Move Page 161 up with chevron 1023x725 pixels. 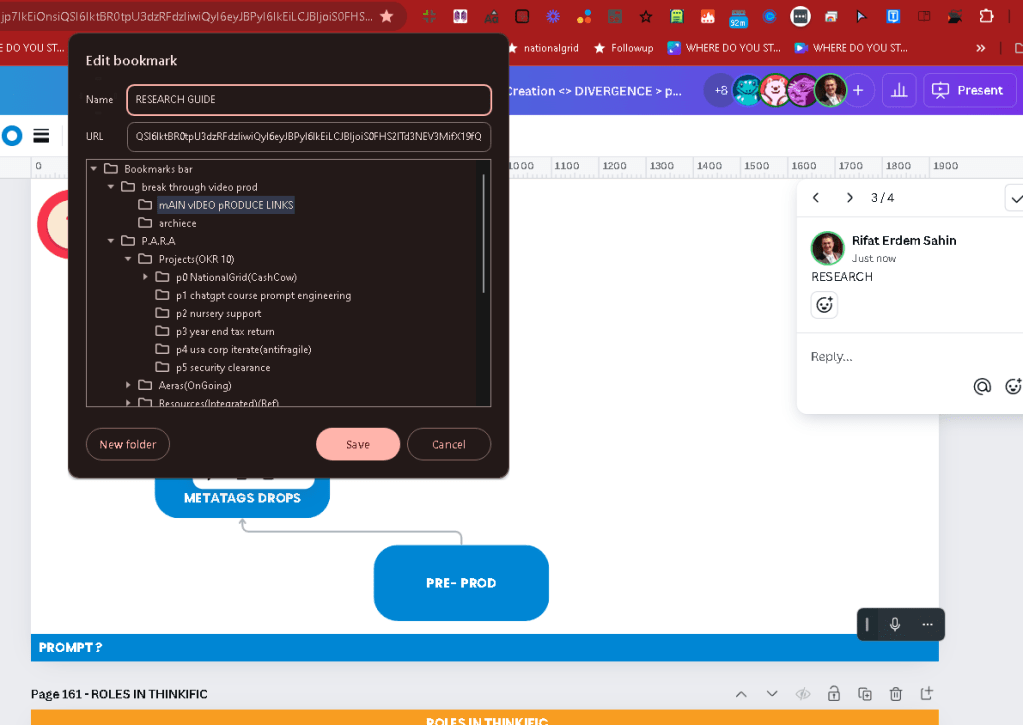point(741,694)
